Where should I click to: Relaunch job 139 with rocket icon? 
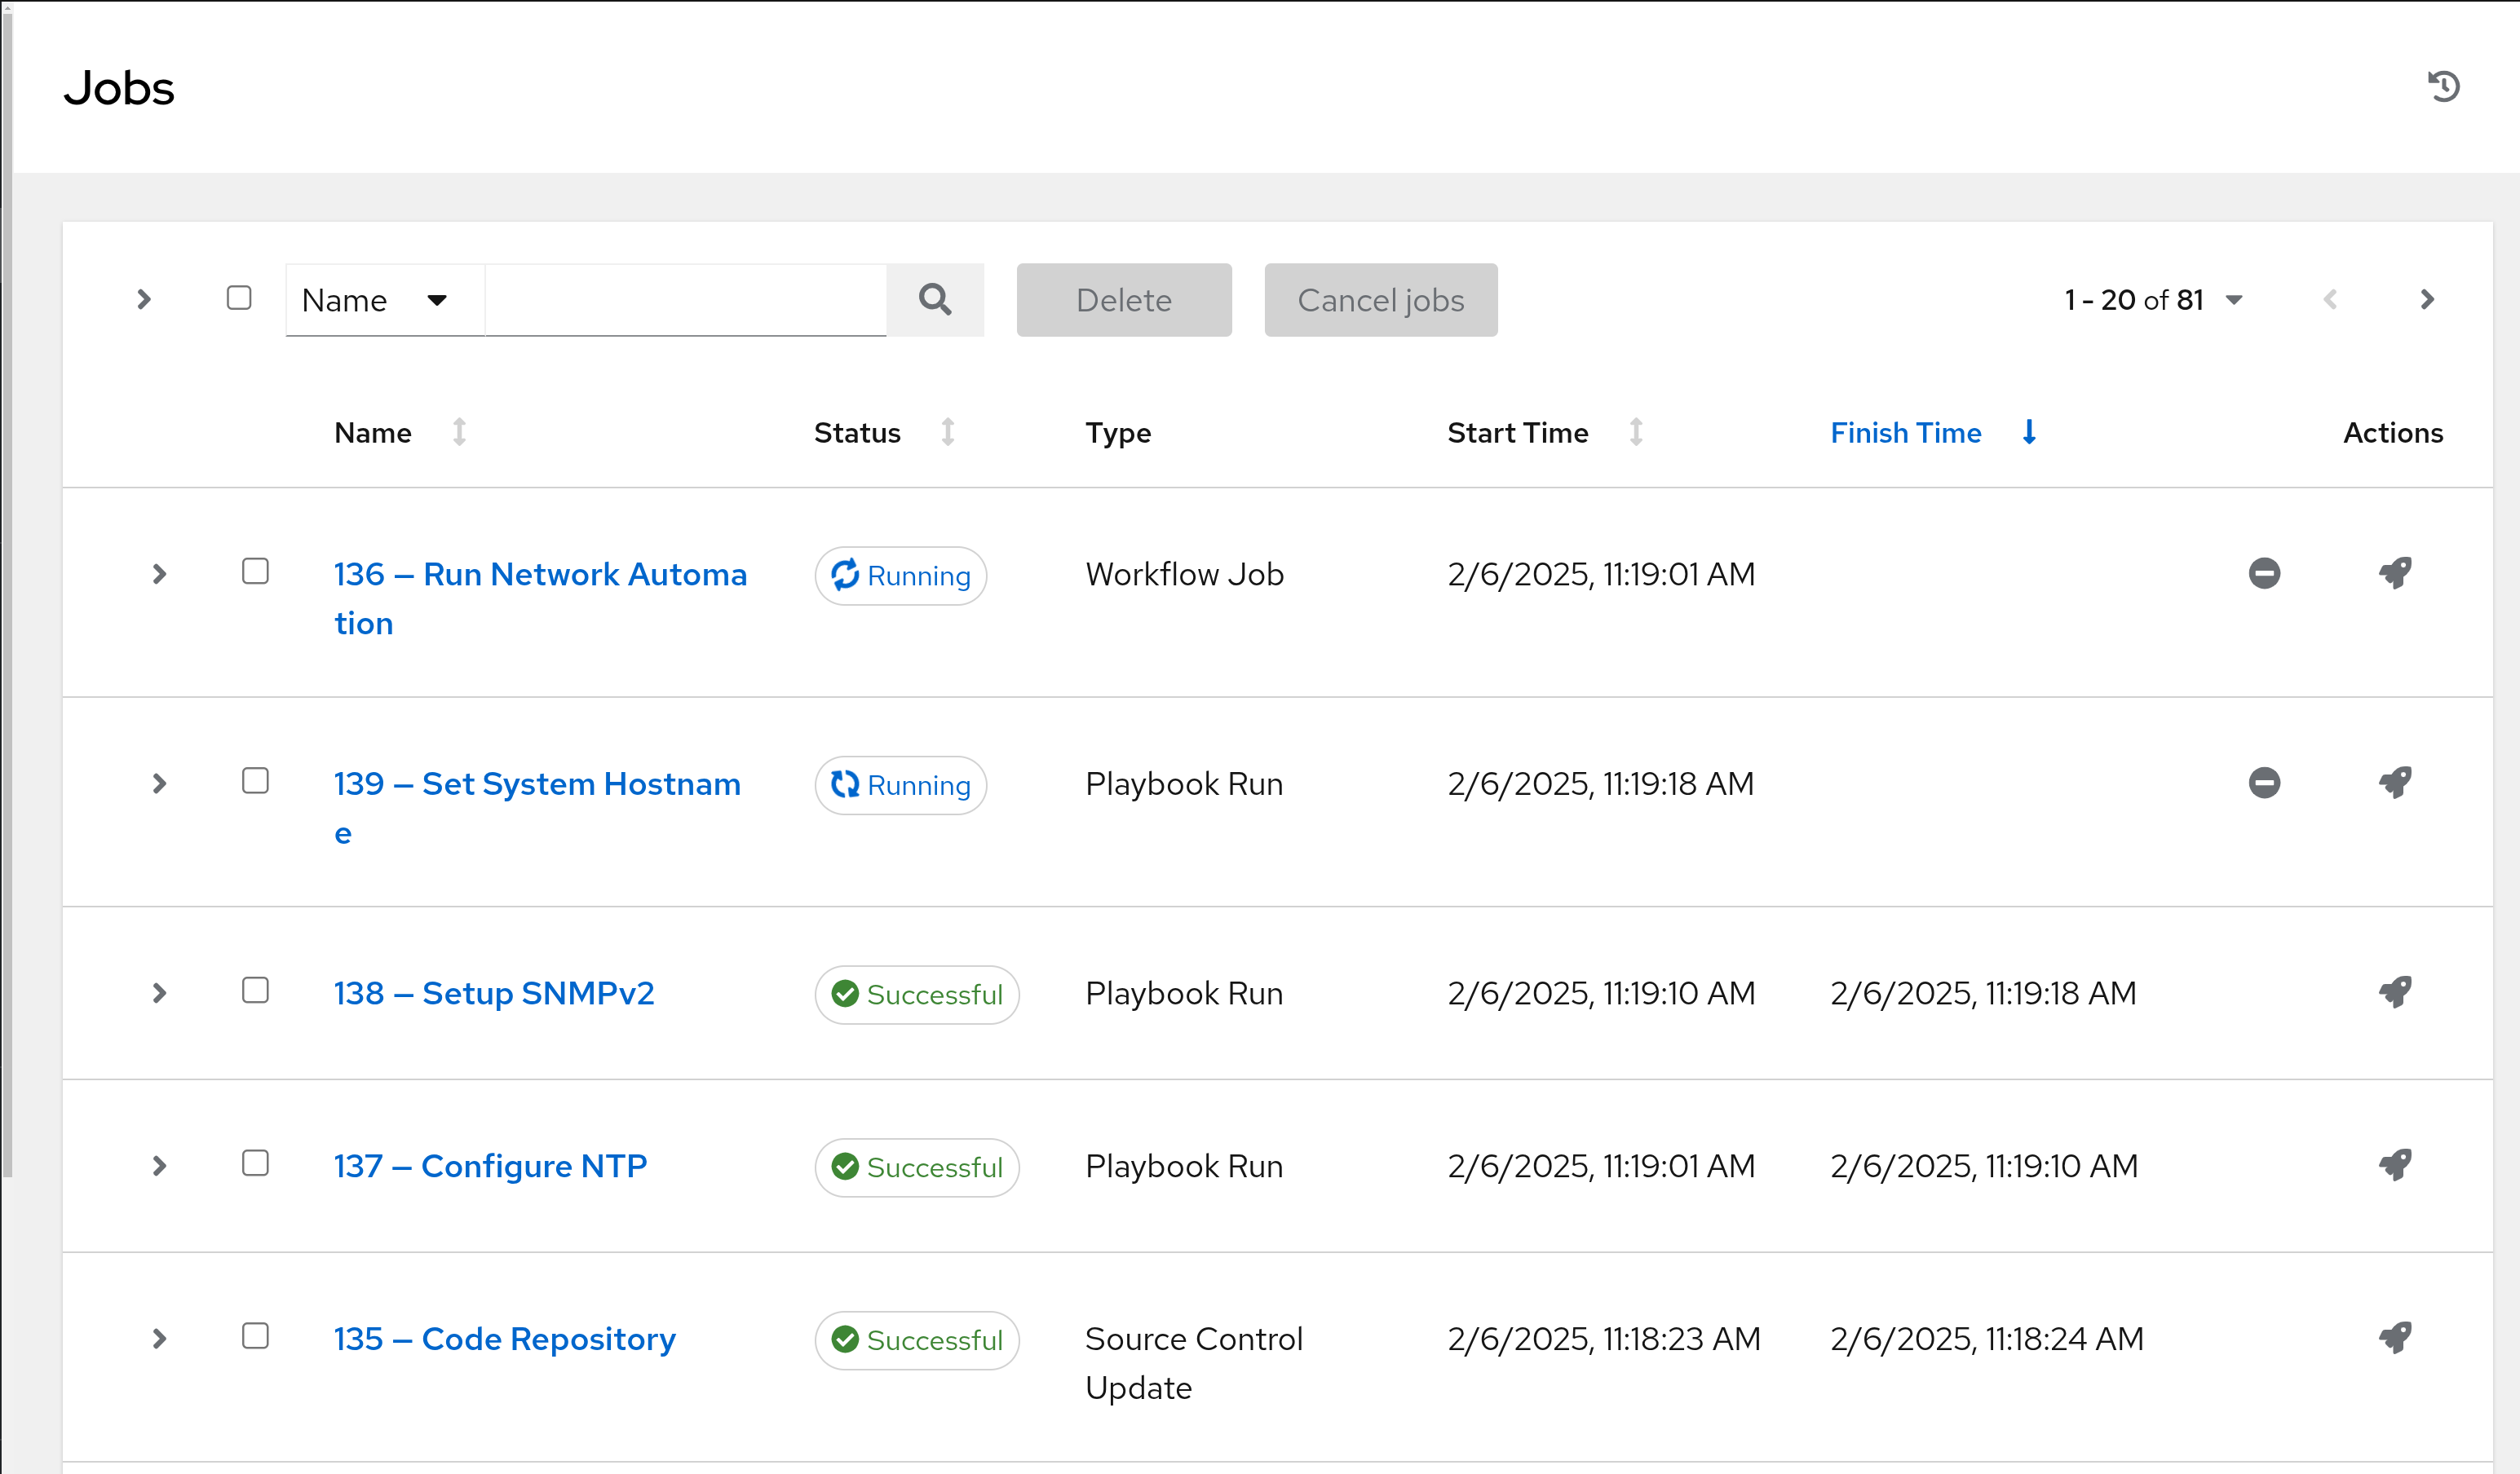(2395, 782)
